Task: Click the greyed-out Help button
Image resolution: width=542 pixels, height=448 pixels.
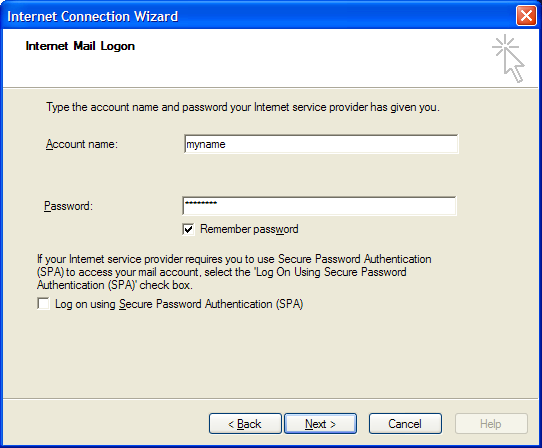Action: pos(491,423)
